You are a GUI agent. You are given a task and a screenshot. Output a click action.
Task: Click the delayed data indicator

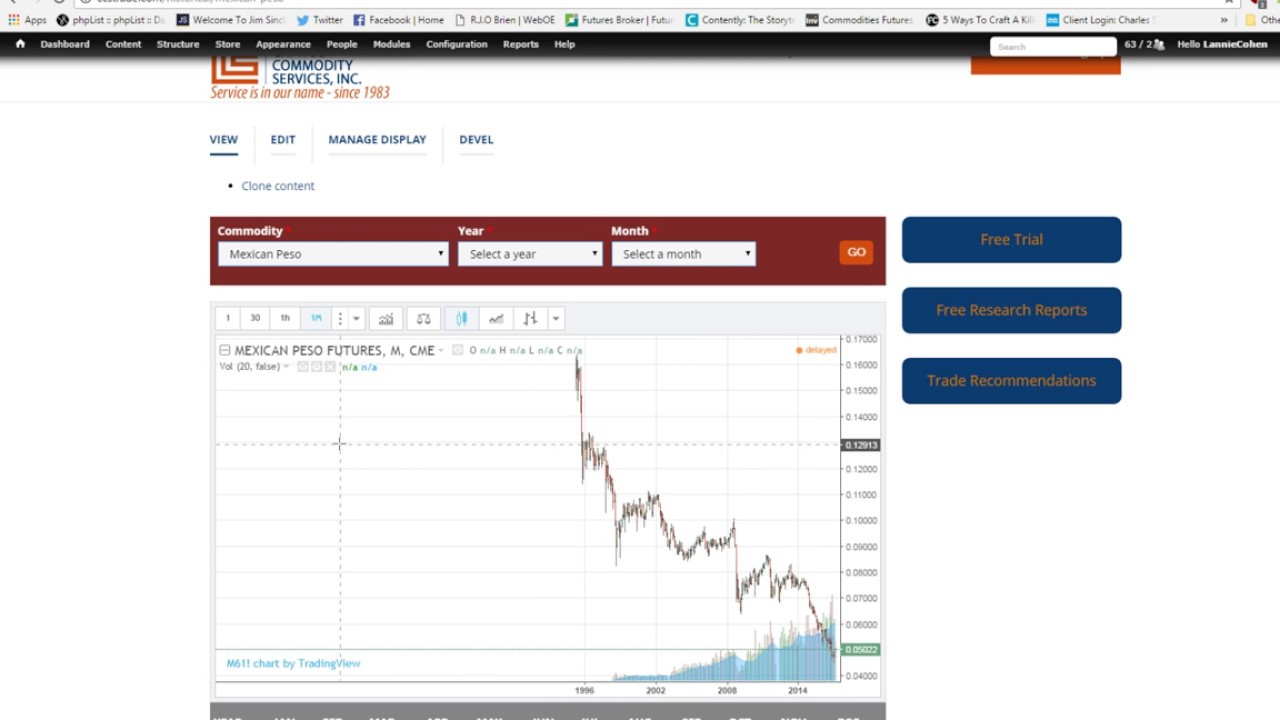tap(816, 350)
